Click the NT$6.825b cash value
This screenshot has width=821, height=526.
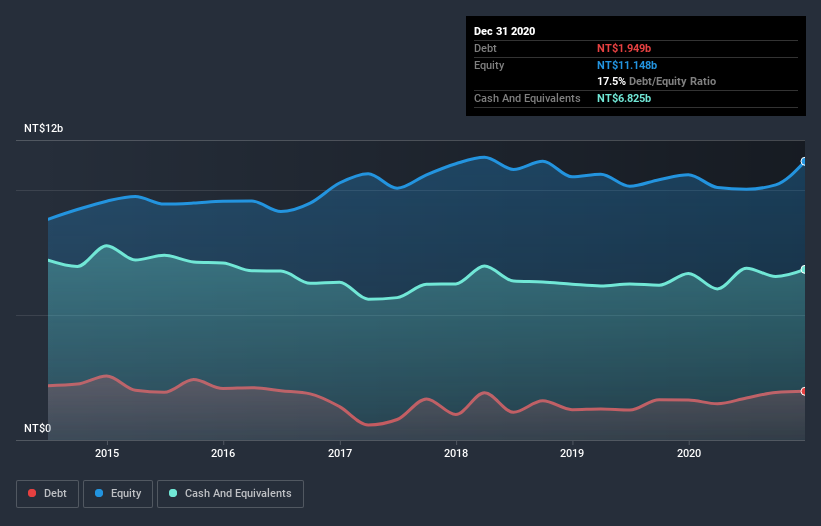tap(624, 98)
